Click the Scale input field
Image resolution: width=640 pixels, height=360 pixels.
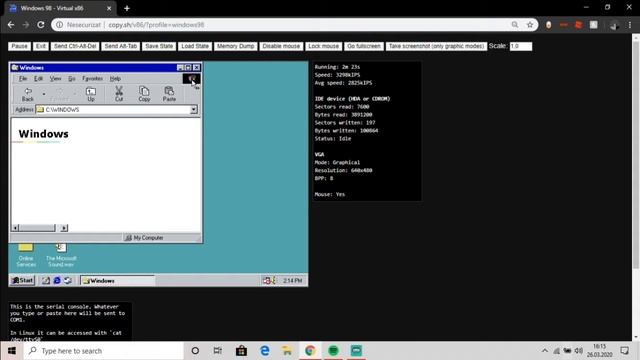coord(521,46)
